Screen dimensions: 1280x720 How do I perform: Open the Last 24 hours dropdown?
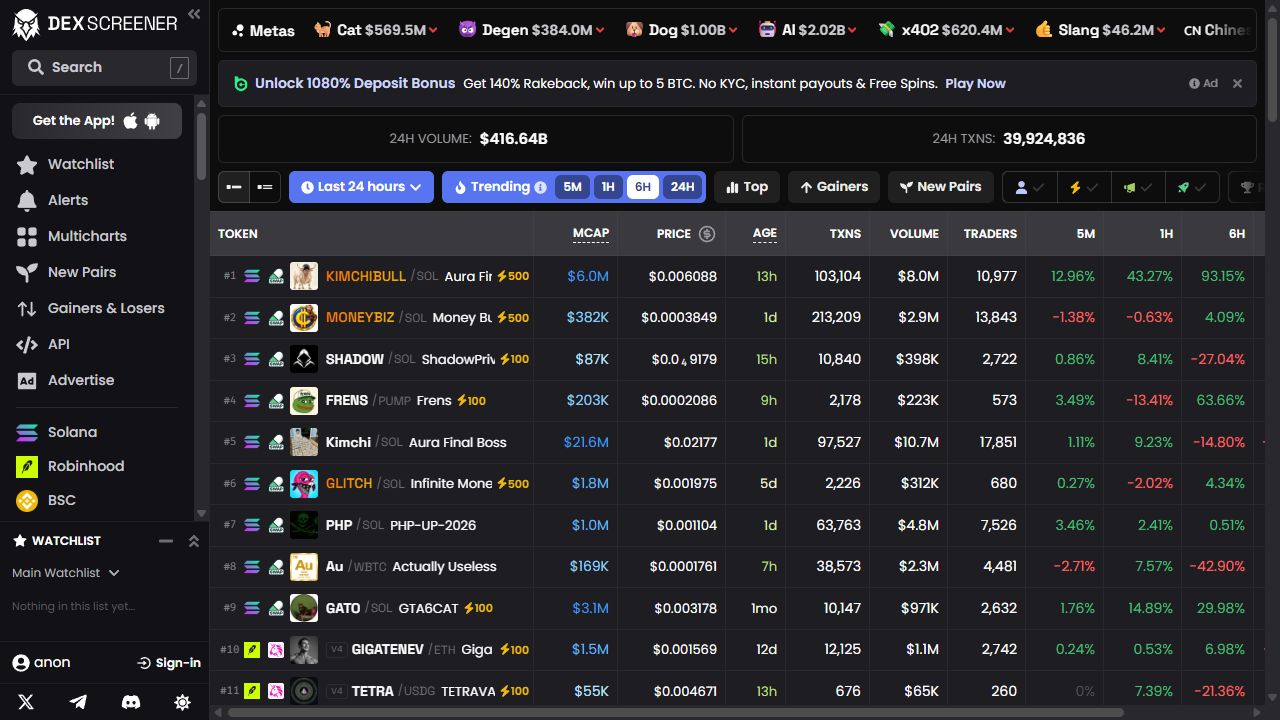[x=361, y=187]
